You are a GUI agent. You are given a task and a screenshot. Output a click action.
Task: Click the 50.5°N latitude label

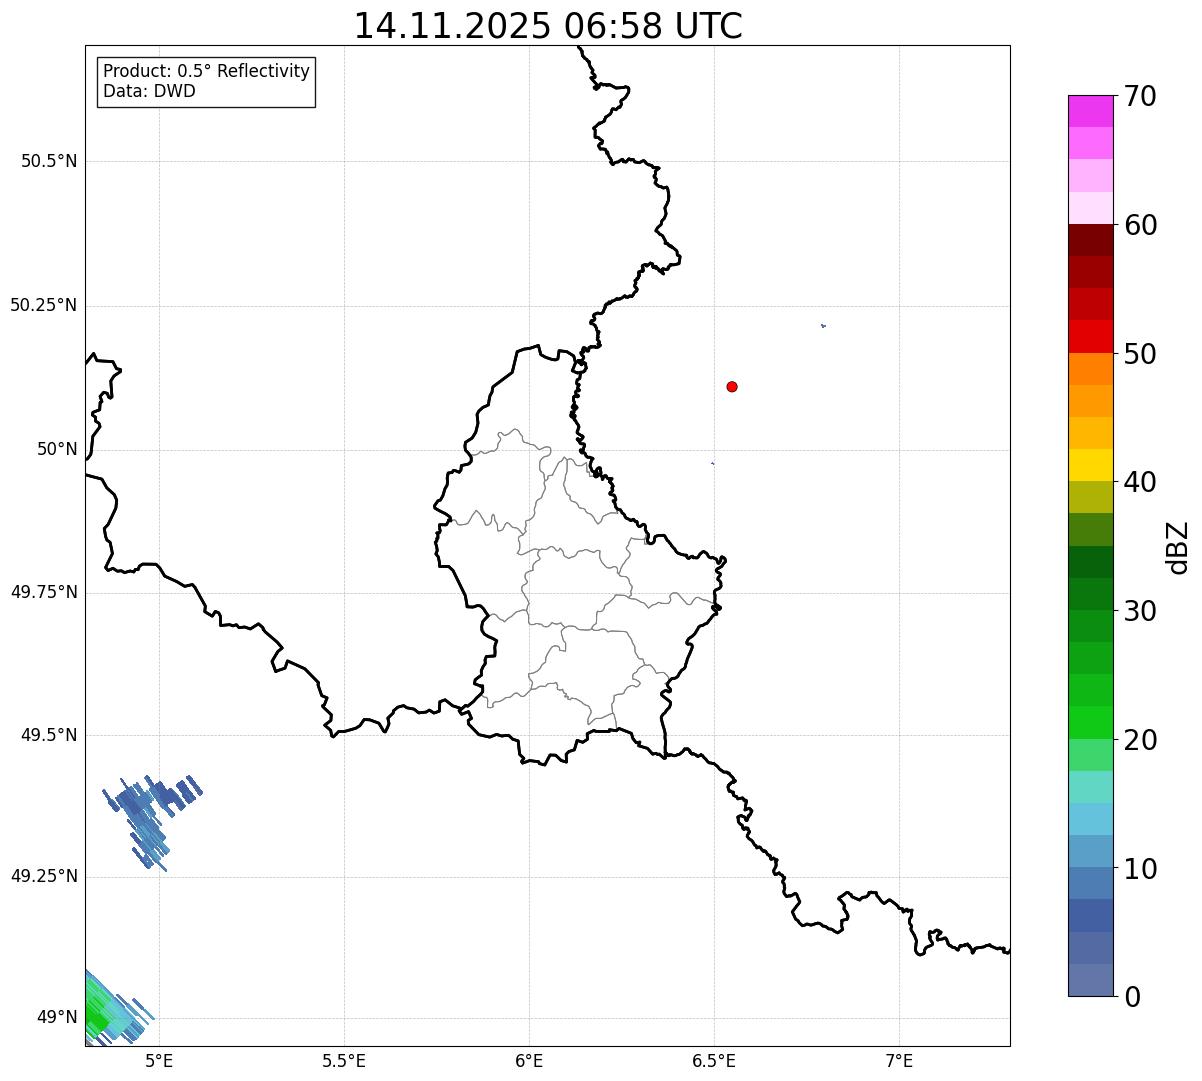pyautogui.click(x=49, y=162)
